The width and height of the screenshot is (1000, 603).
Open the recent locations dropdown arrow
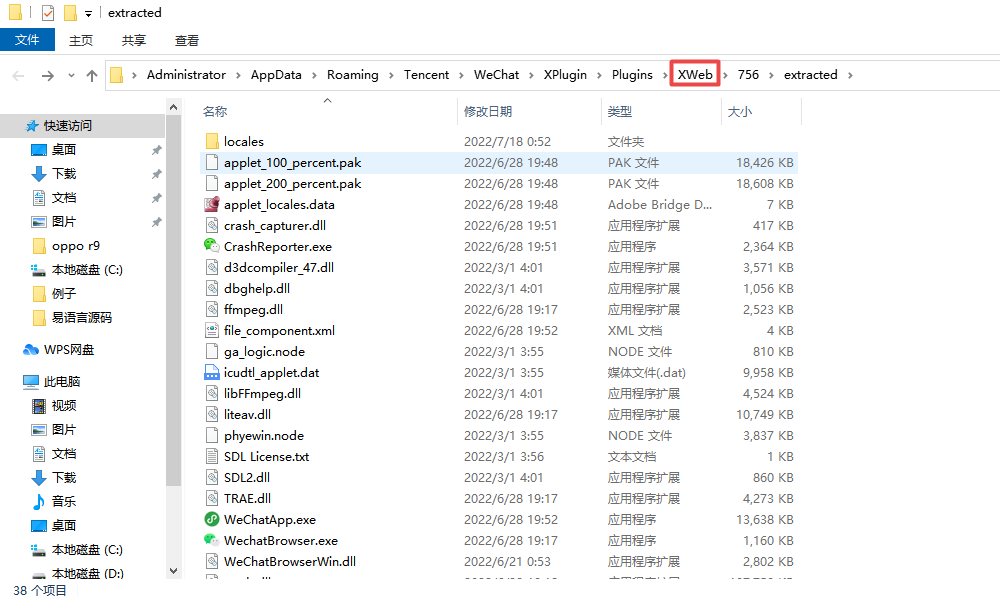[x=71, y=76]
